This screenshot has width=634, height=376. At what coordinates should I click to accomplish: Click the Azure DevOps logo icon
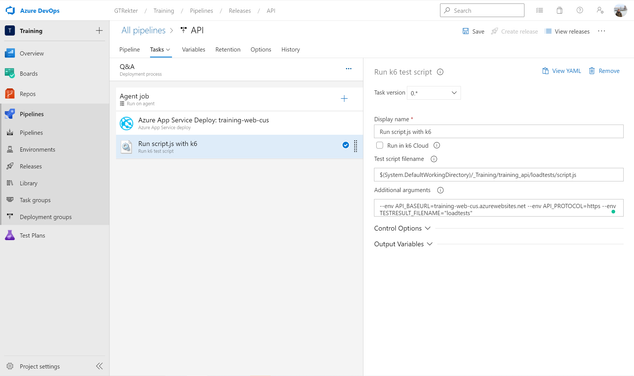(10, 11)
